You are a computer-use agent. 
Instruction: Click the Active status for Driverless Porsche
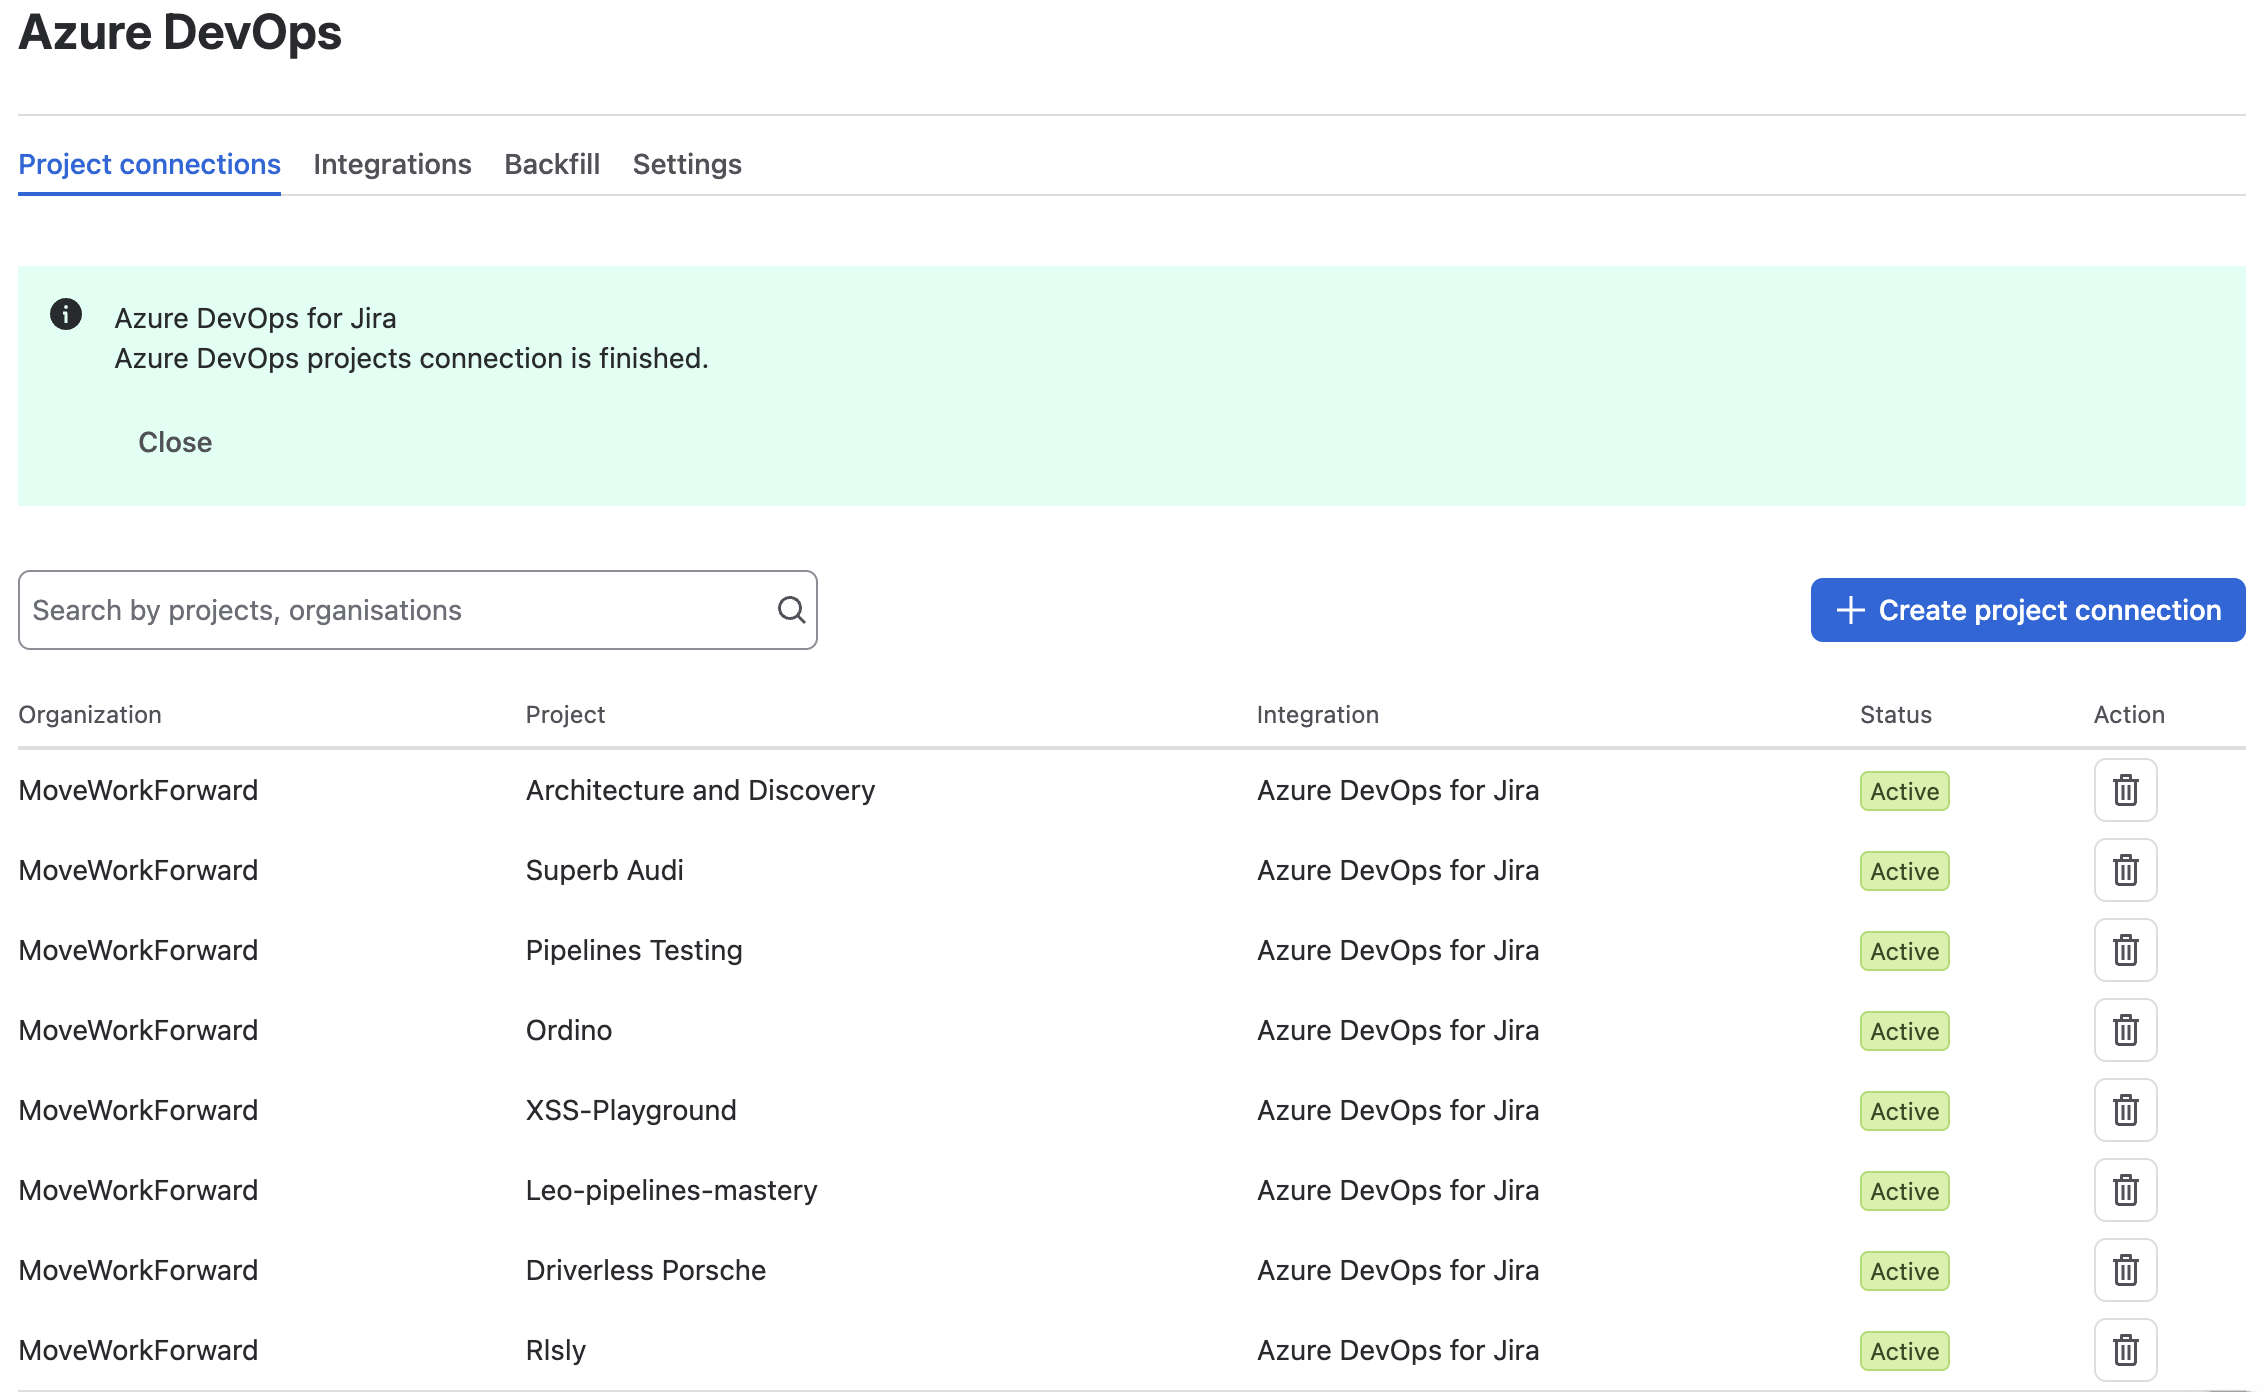(x=1905, y=1271)
